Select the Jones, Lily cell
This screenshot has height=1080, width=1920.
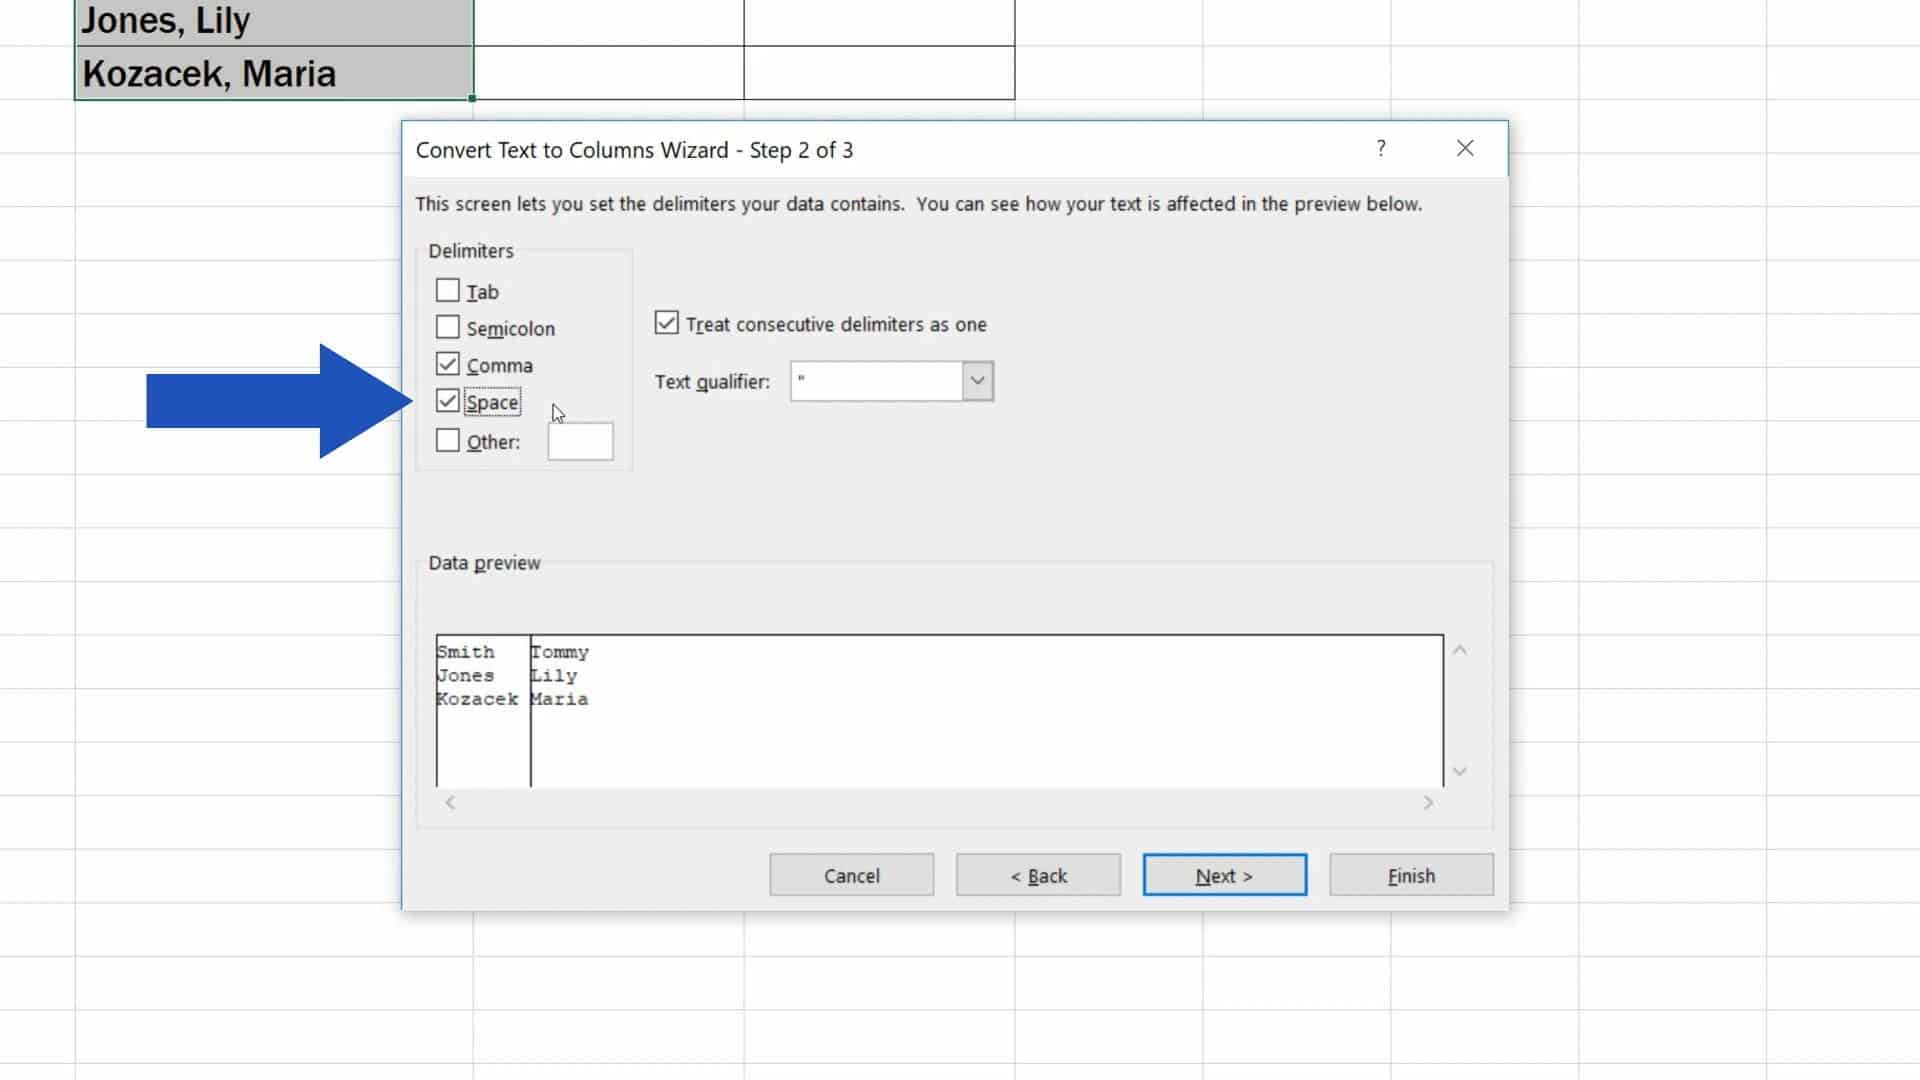[270, 20]
